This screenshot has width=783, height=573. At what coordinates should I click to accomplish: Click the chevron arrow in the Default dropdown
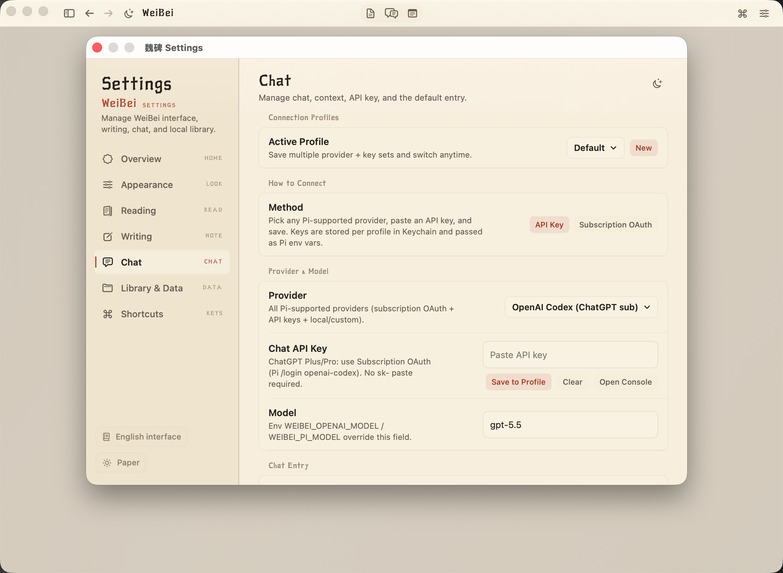click(x=614, y=148)
